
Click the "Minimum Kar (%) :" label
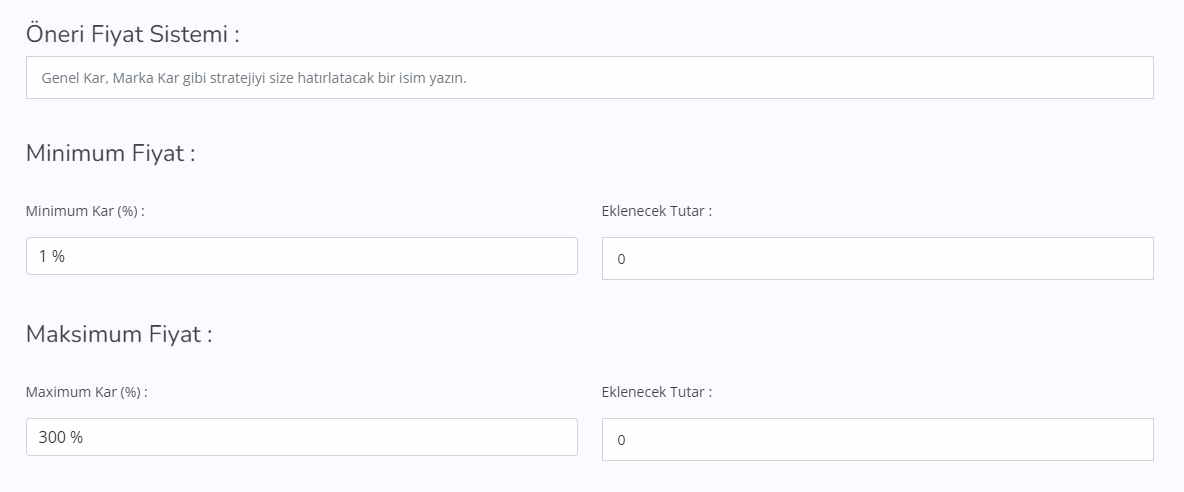(x=86, y=211)
